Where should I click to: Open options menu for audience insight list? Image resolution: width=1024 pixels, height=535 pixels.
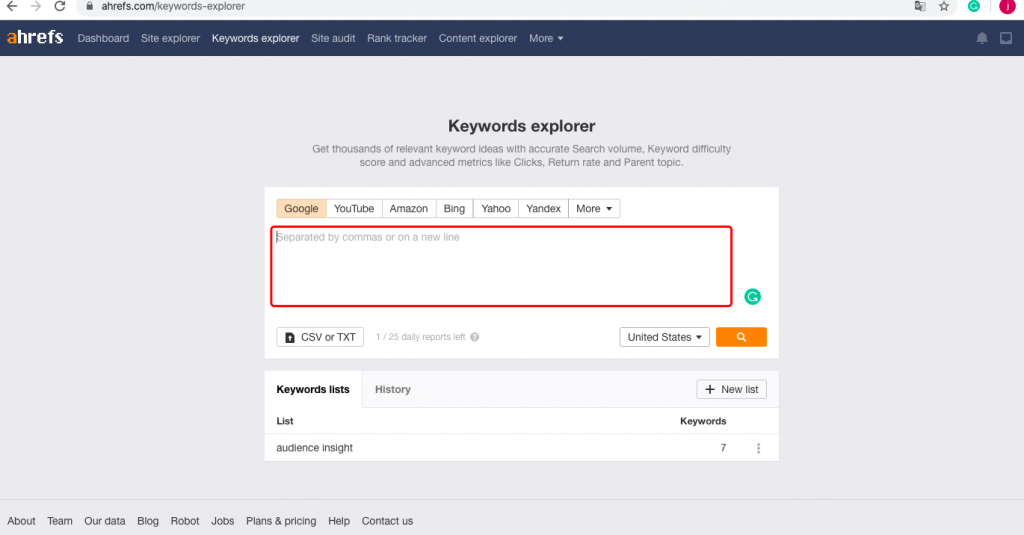coord(758,448)
